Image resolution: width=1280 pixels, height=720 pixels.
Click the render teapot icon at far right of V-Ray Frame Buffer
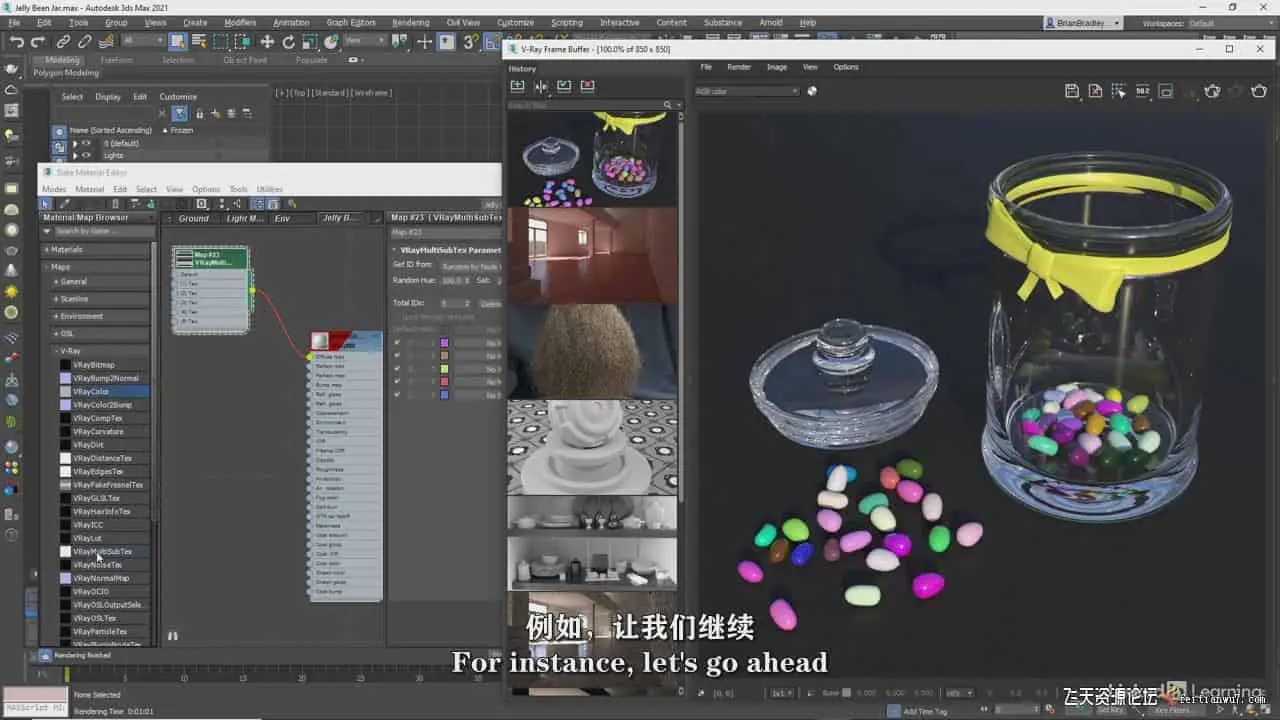[x=1260, y=91]
